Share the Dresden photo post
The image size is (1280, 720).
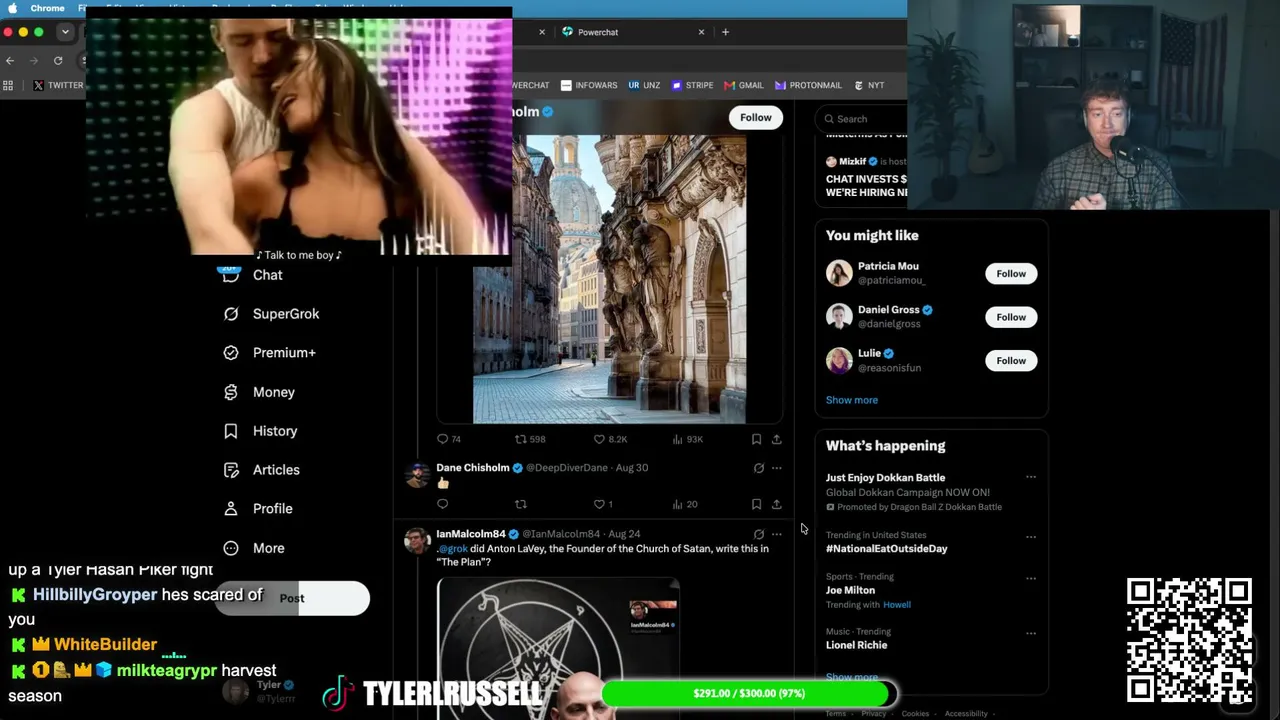click(x=776, y=439)
